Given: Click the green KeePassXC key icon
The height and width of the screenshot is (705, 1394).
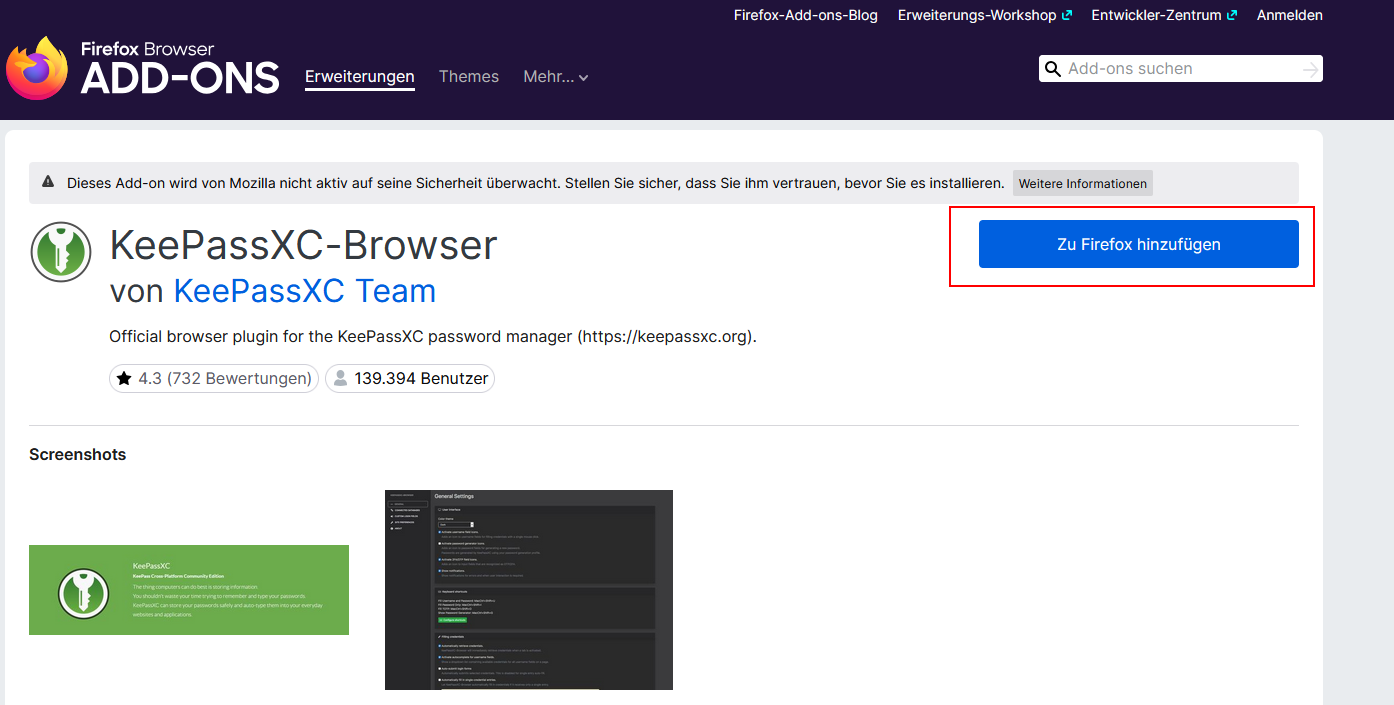Looking at the screenshot, I should (x=61, y=252).
